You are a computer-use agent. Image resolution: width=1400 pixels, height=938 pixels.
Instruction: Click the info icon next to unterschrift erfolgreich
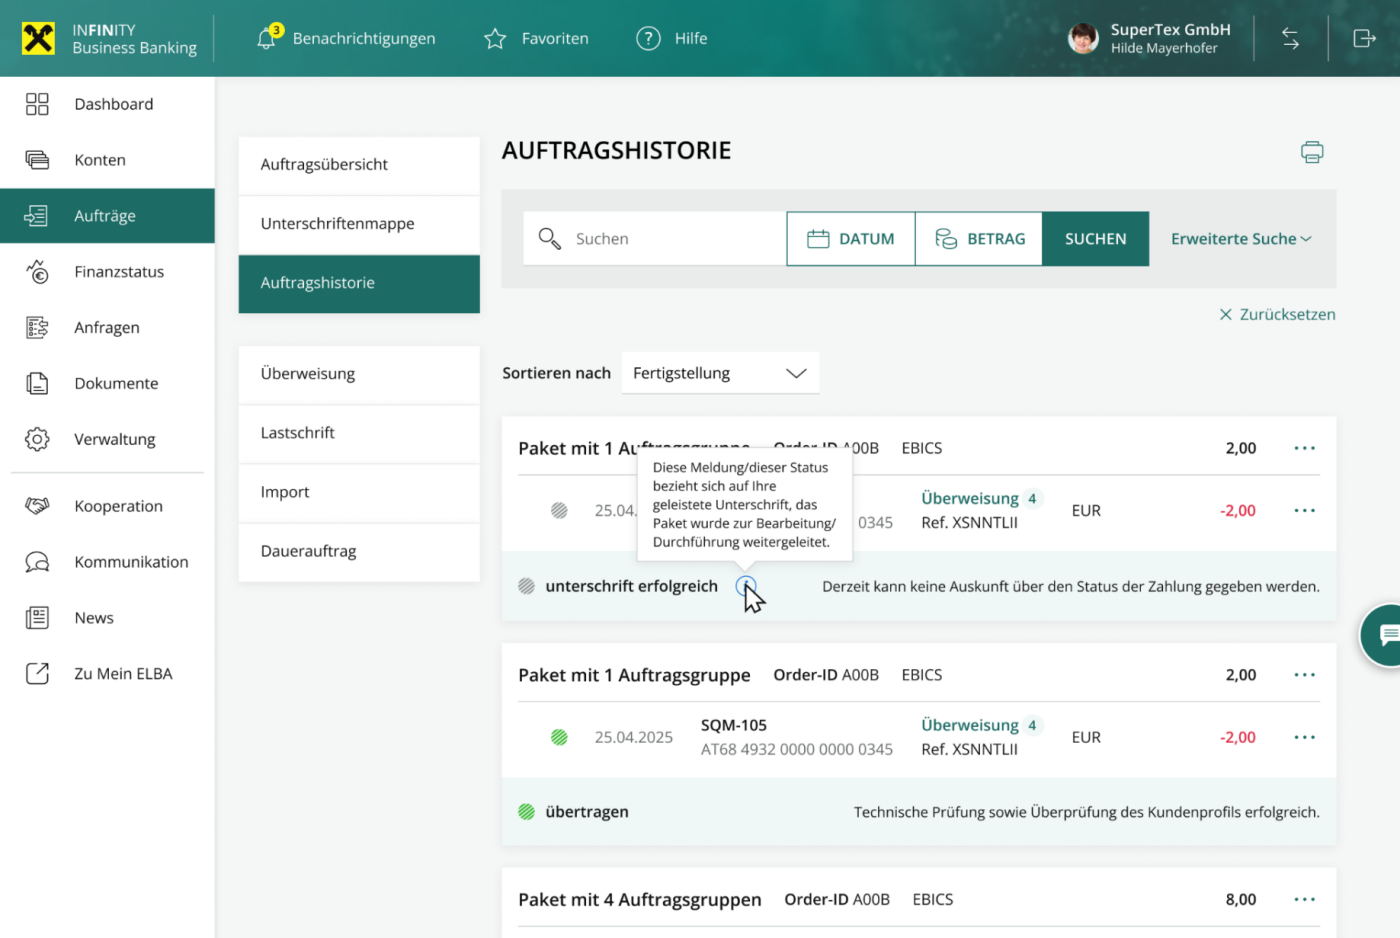click(745, 586)
